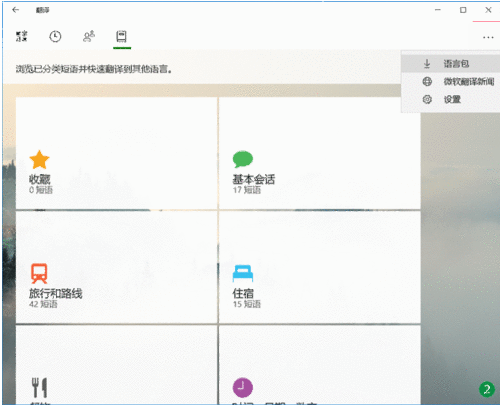
Task: Click the globe icon beside 微软翻译新闻
Action: click(x=427, y=82)
